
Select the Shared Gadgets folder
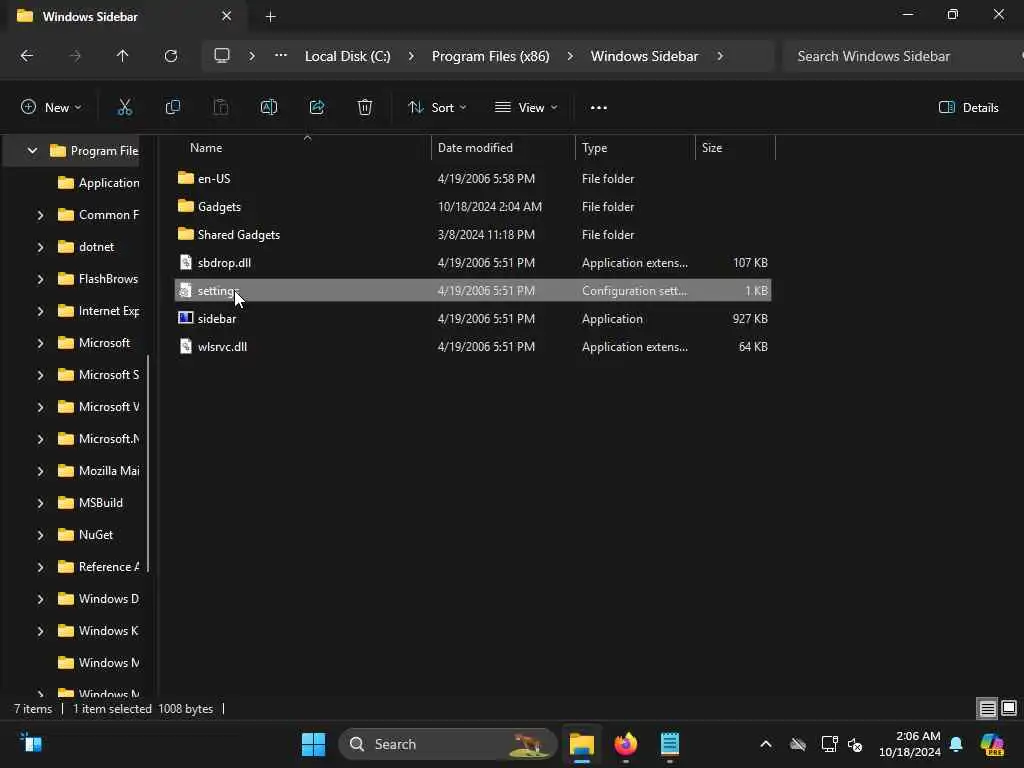[x=473, y=234]
